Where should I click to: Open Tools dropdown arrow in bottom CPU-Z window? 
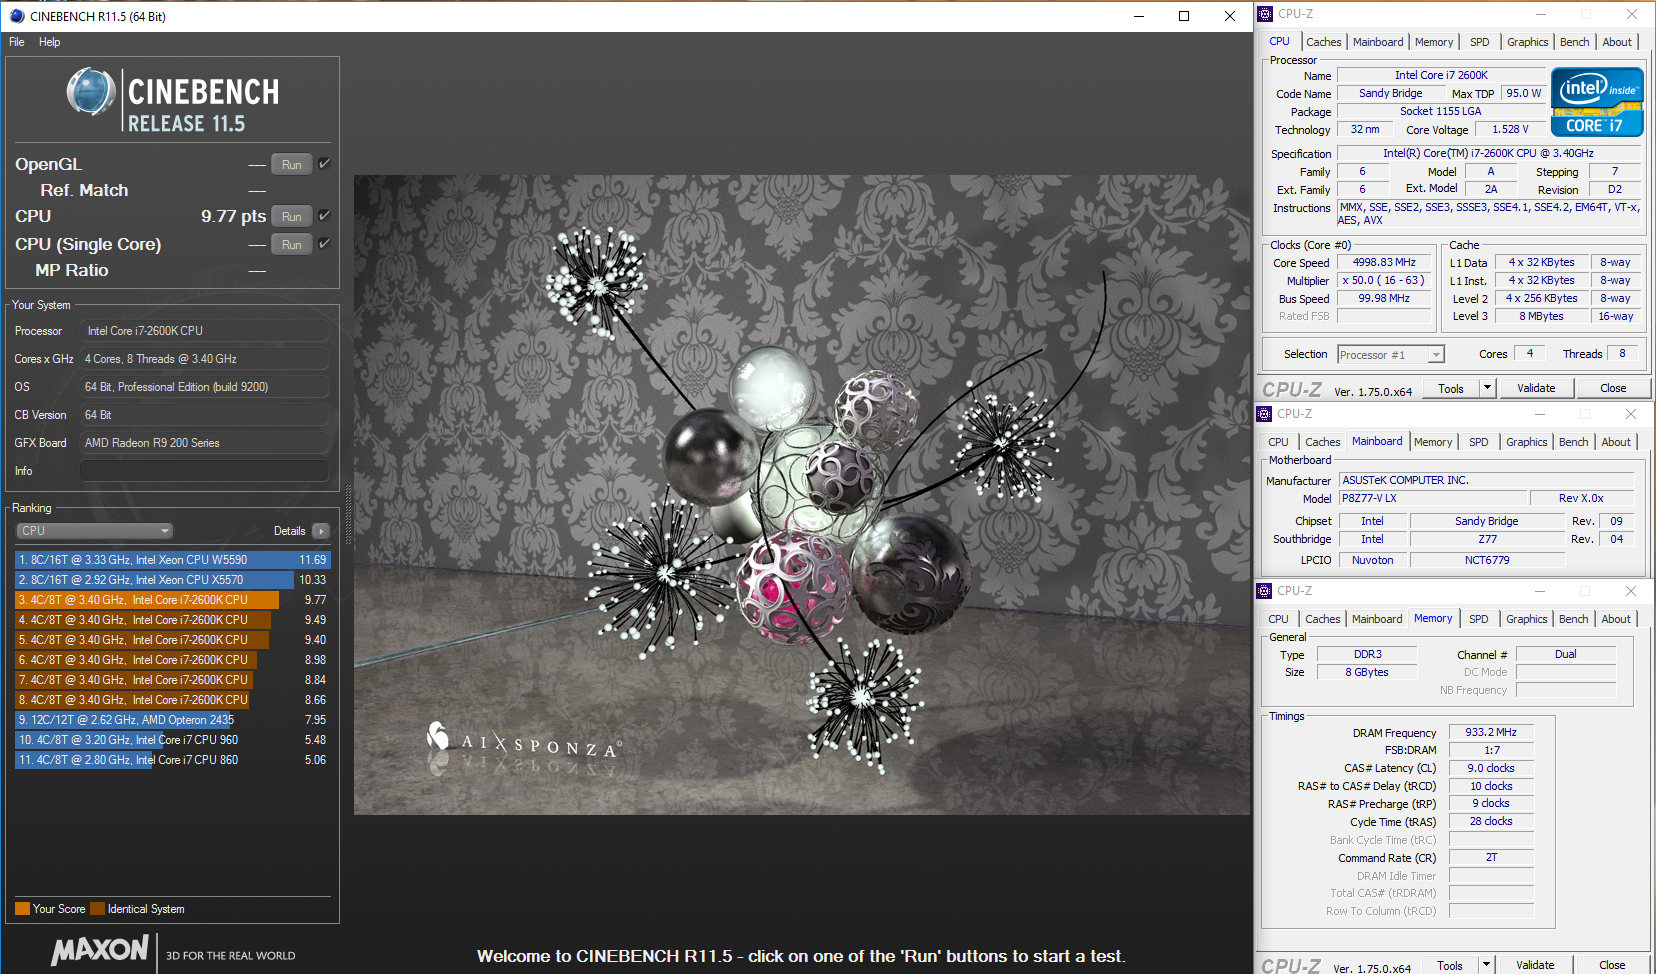tap(1486, 965)
